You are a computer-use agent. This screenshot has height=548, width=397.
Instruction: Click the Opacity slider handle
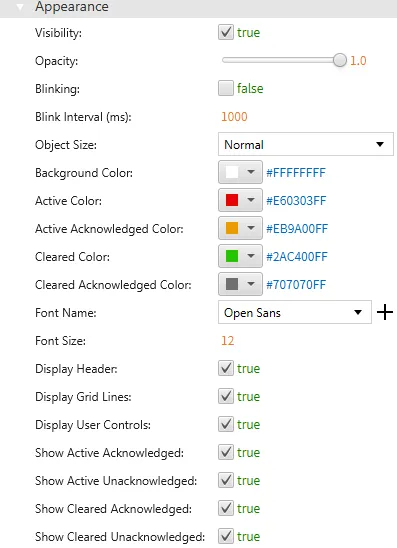point(339,60)
